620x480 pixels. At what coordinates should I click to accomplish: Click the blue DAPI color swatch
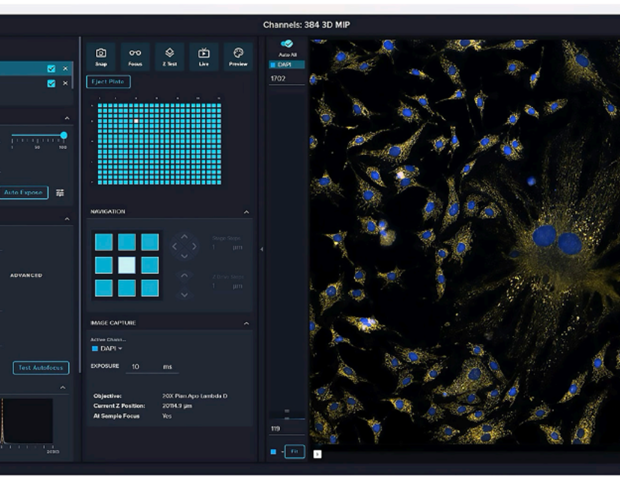[x=95, y=348]
